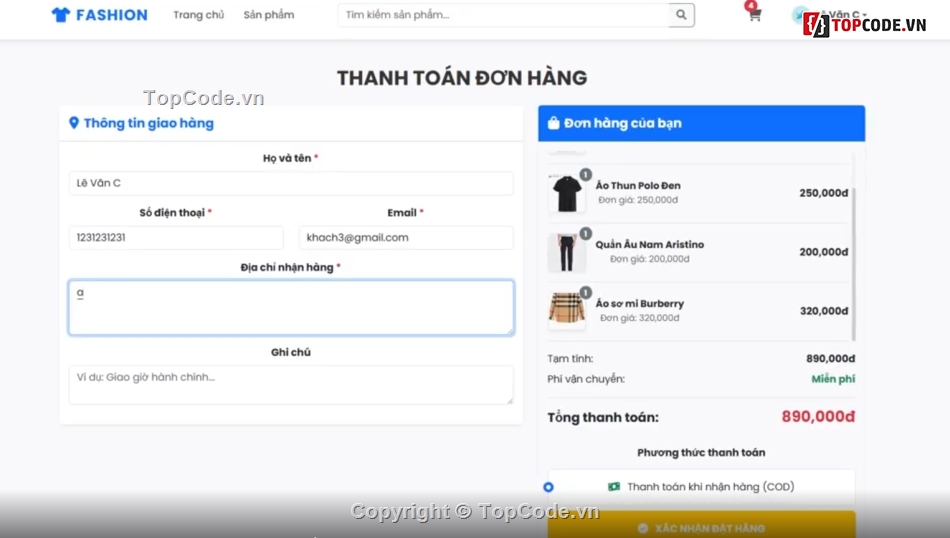
Task: Click the order list scrollbar
Action: click(x=854, y=264)
